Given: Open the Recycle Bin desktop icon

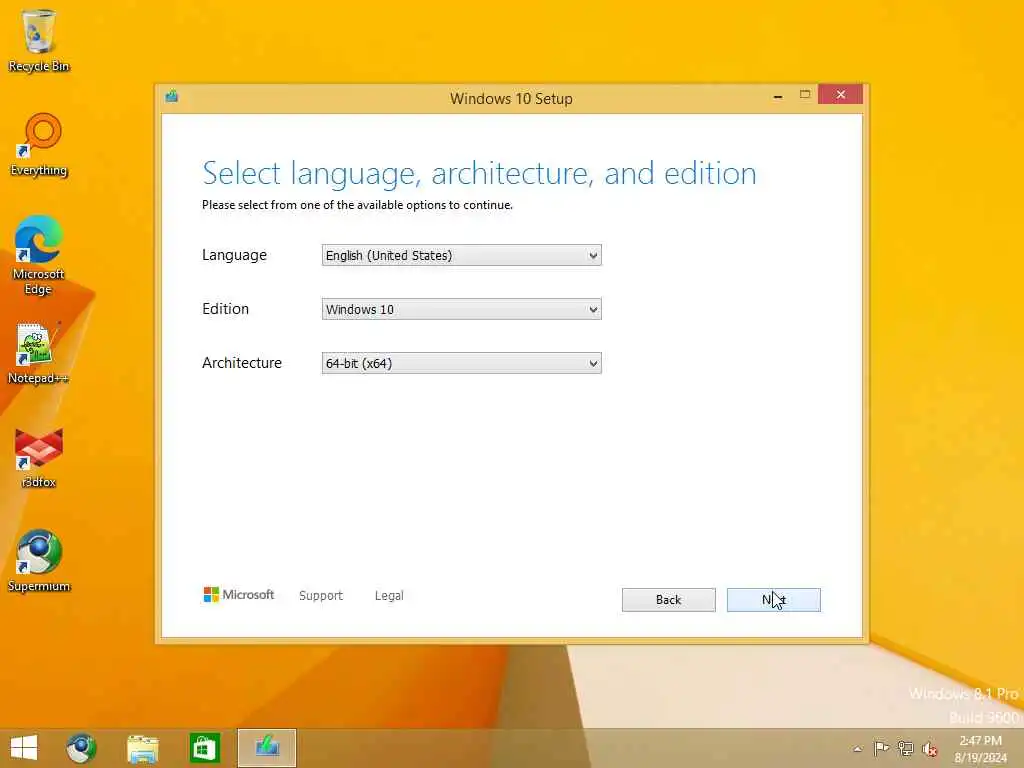Looking at the screenshot, I should tap(39, 40).
